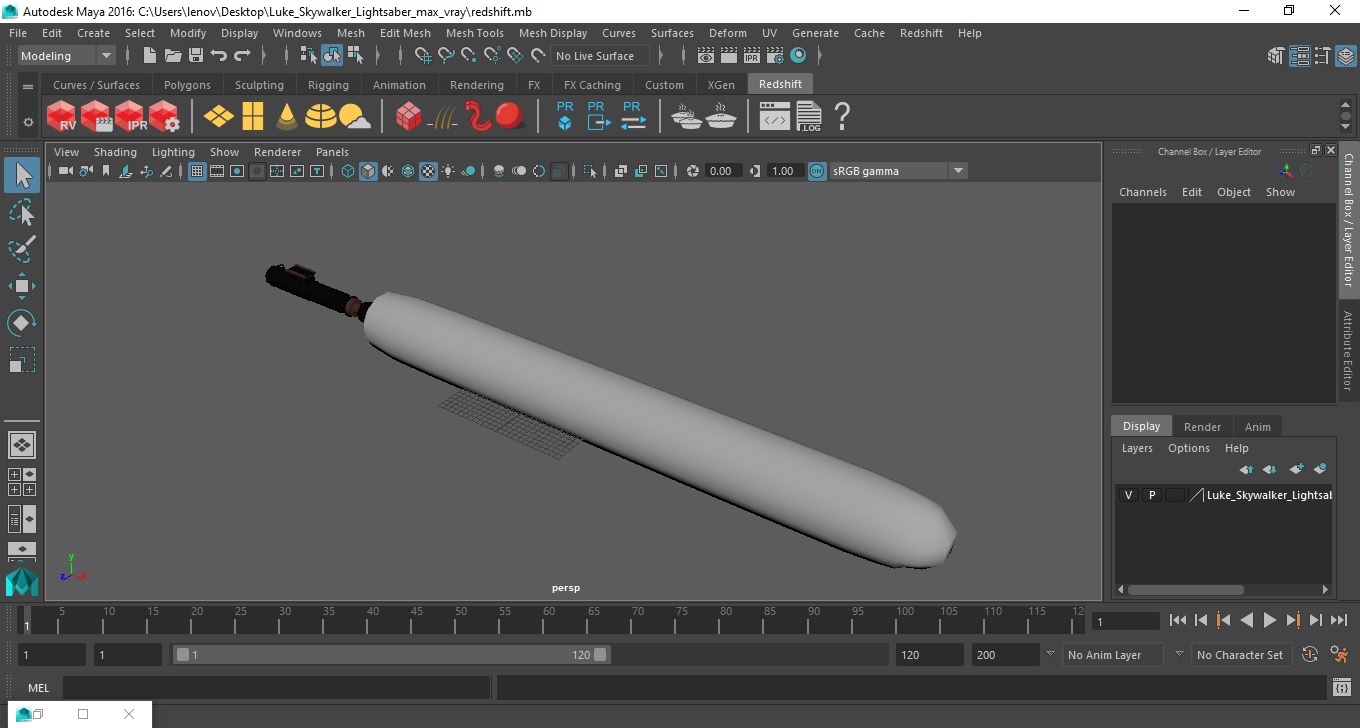
Task: Redo action arrow icon
Action: (242, 56)
